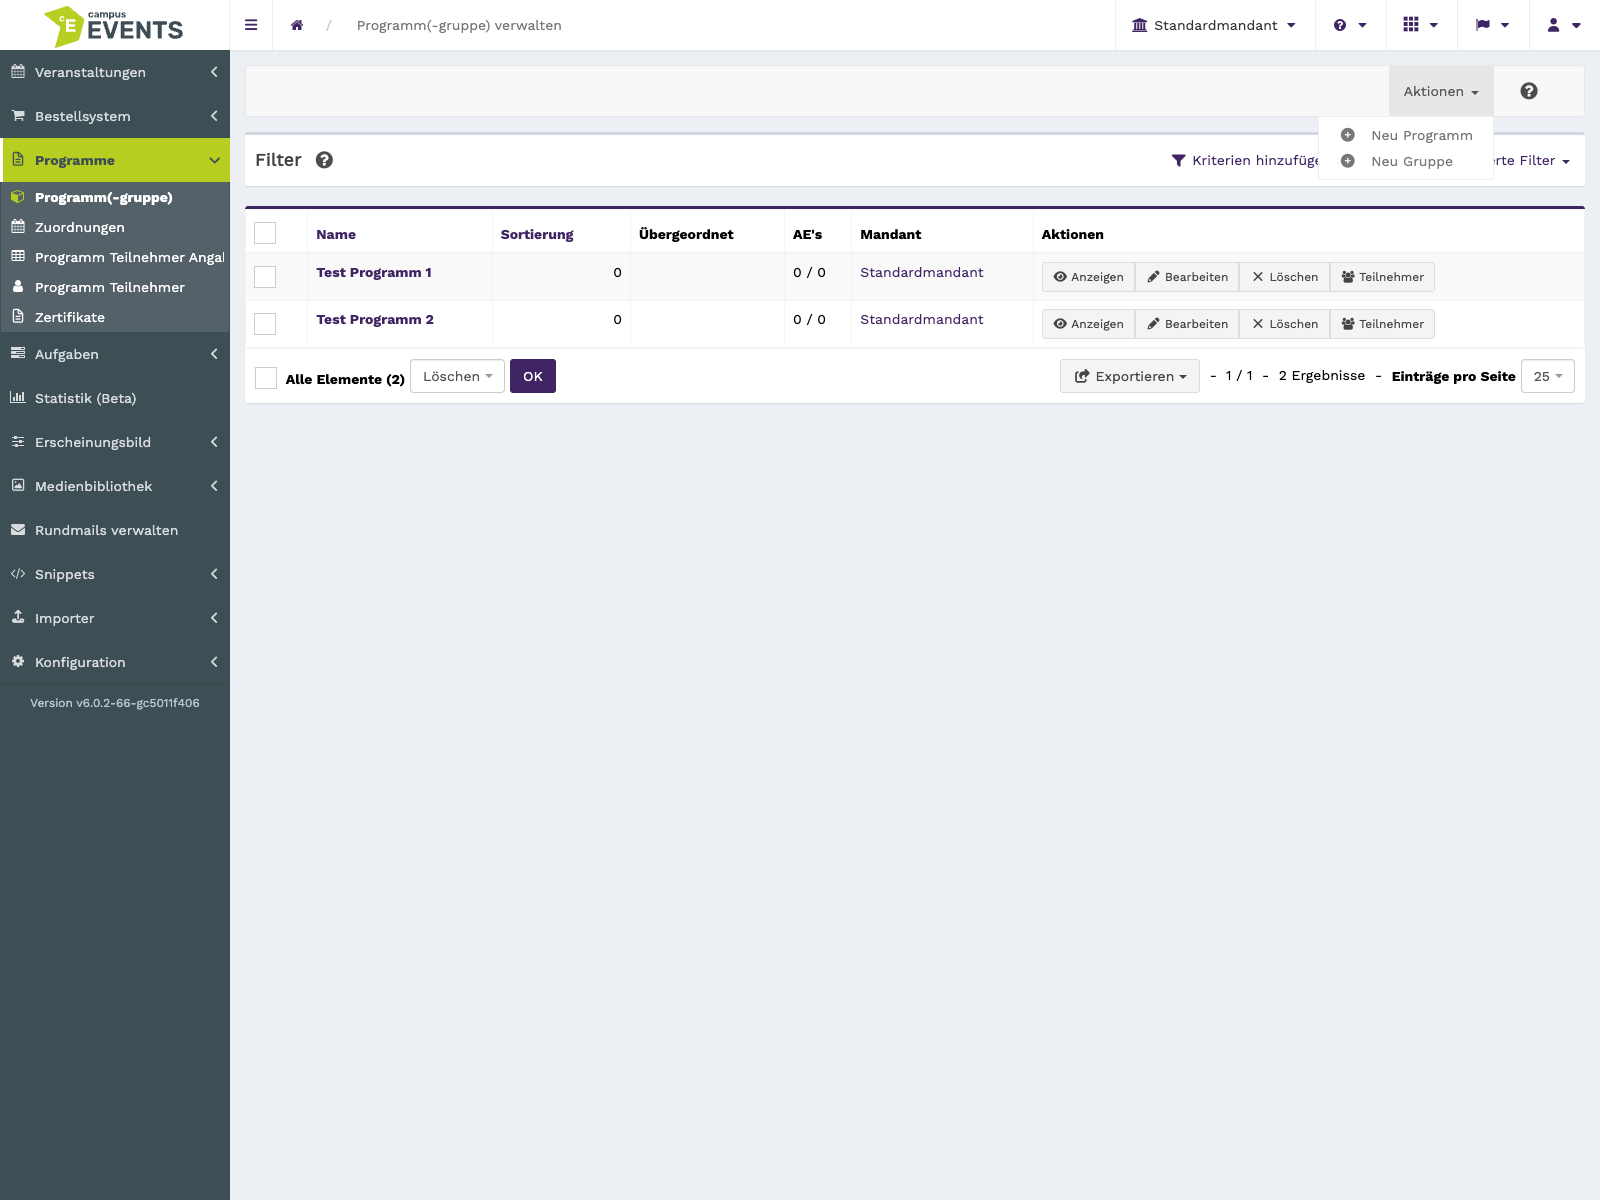This screenshot has height=1200, width=1600.
Task: Click Löschen for Test Programm 1
Action: (1285, 277)
